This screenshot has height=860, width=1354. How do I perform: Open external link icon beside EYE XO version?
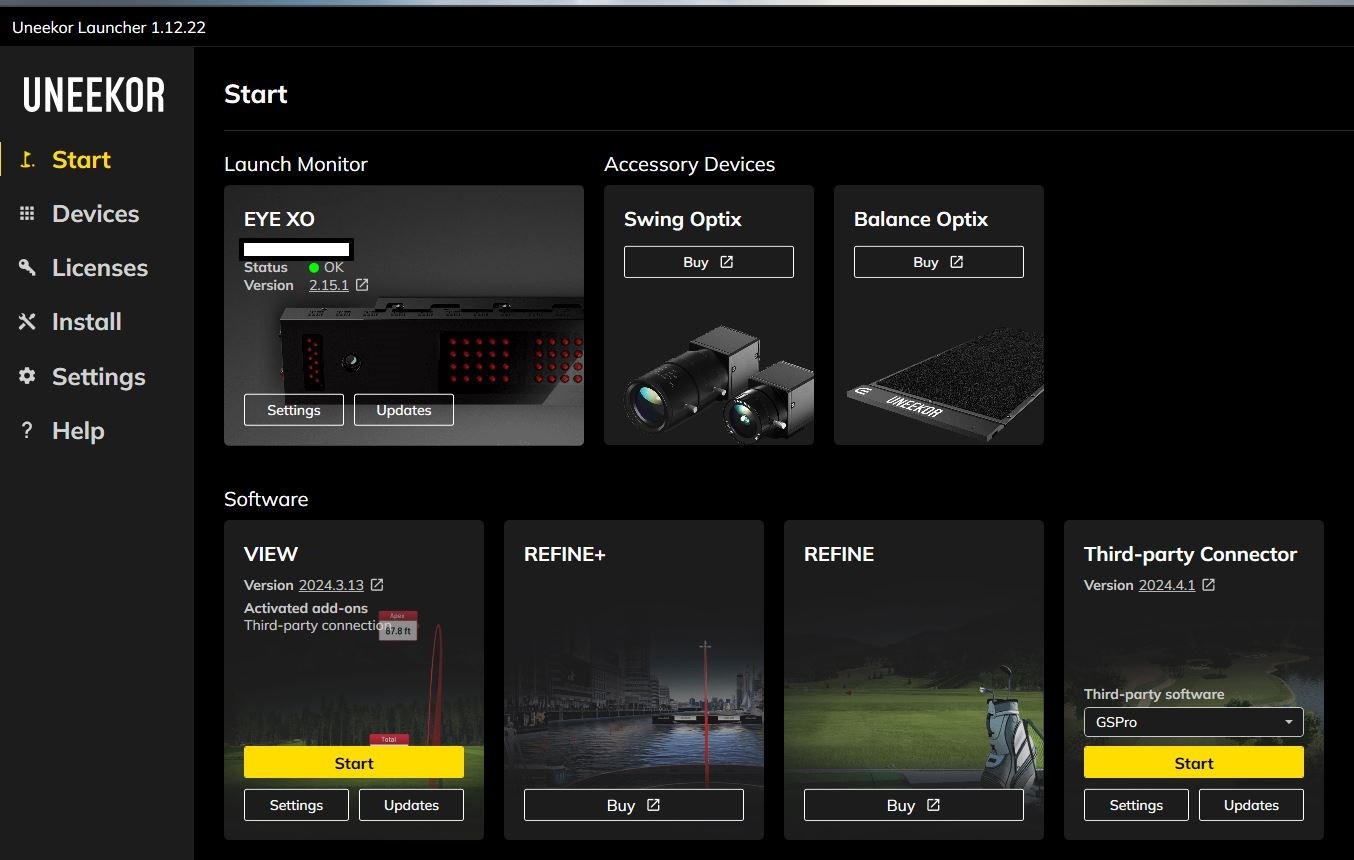pos(362,285)
